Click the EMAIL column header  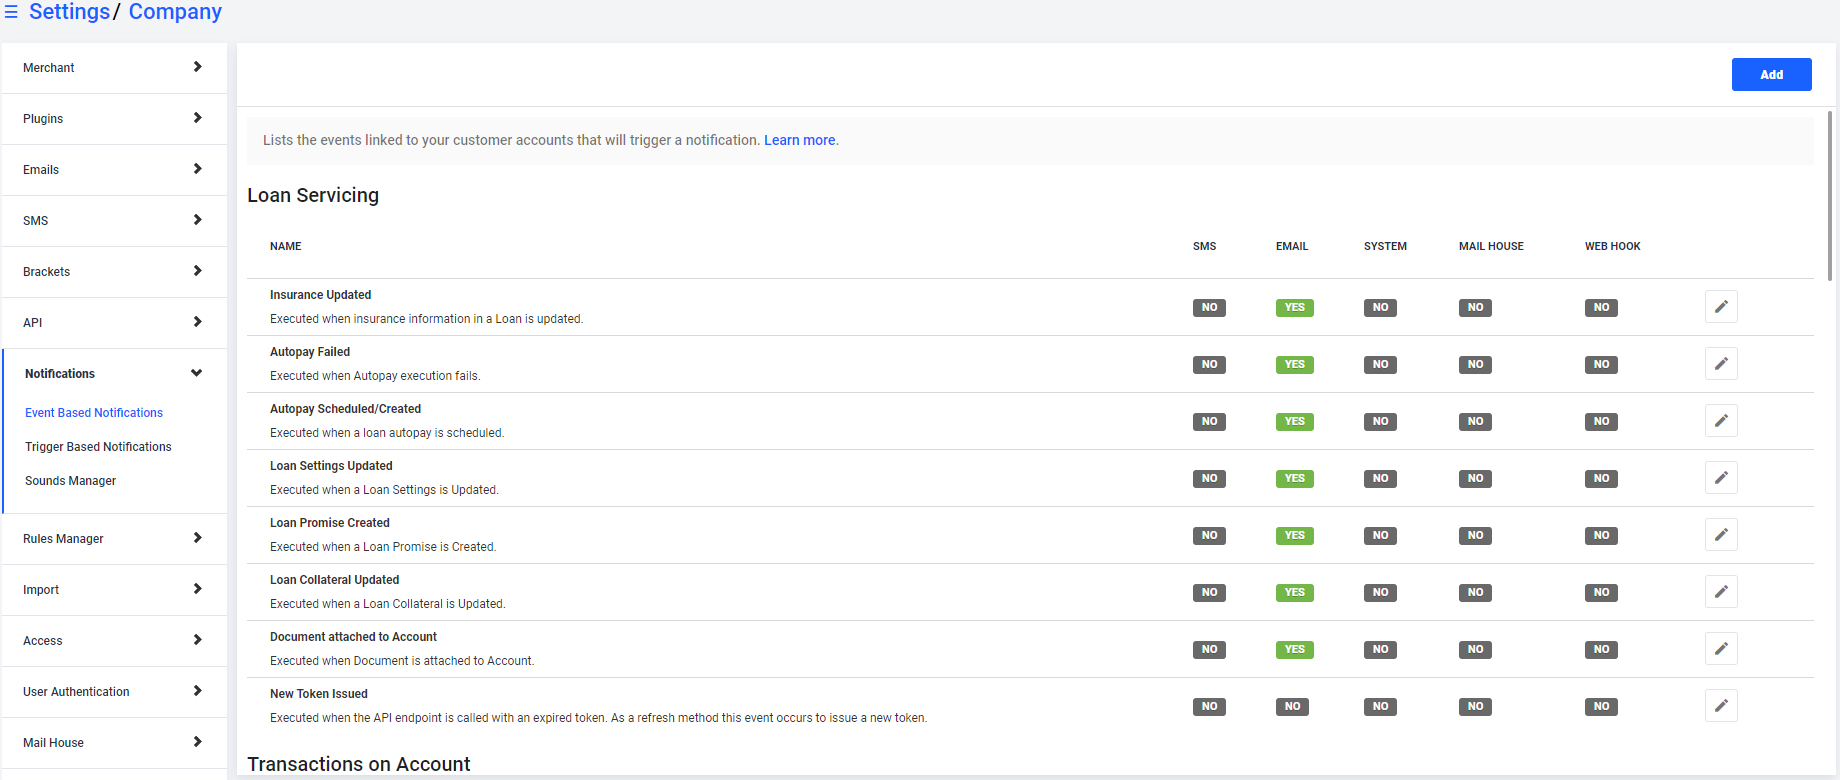pyautogui.click(x=1291, y=246)
